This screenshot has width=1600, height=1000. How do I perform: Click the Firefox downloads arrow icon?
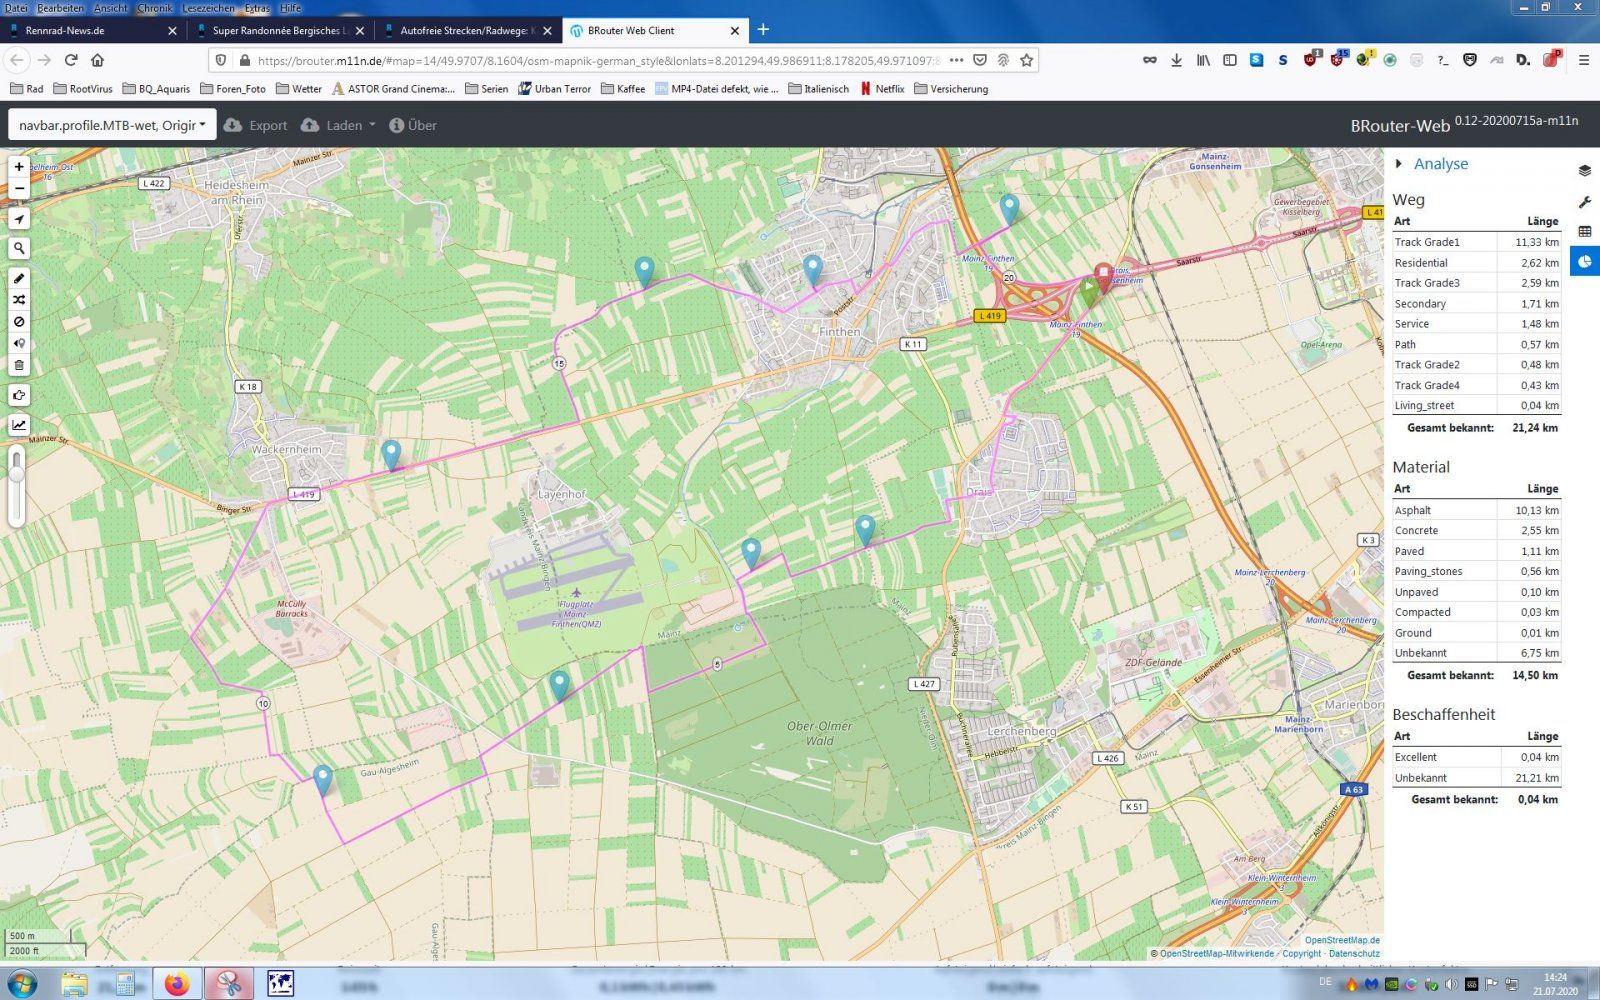(x=1177, y=60)
